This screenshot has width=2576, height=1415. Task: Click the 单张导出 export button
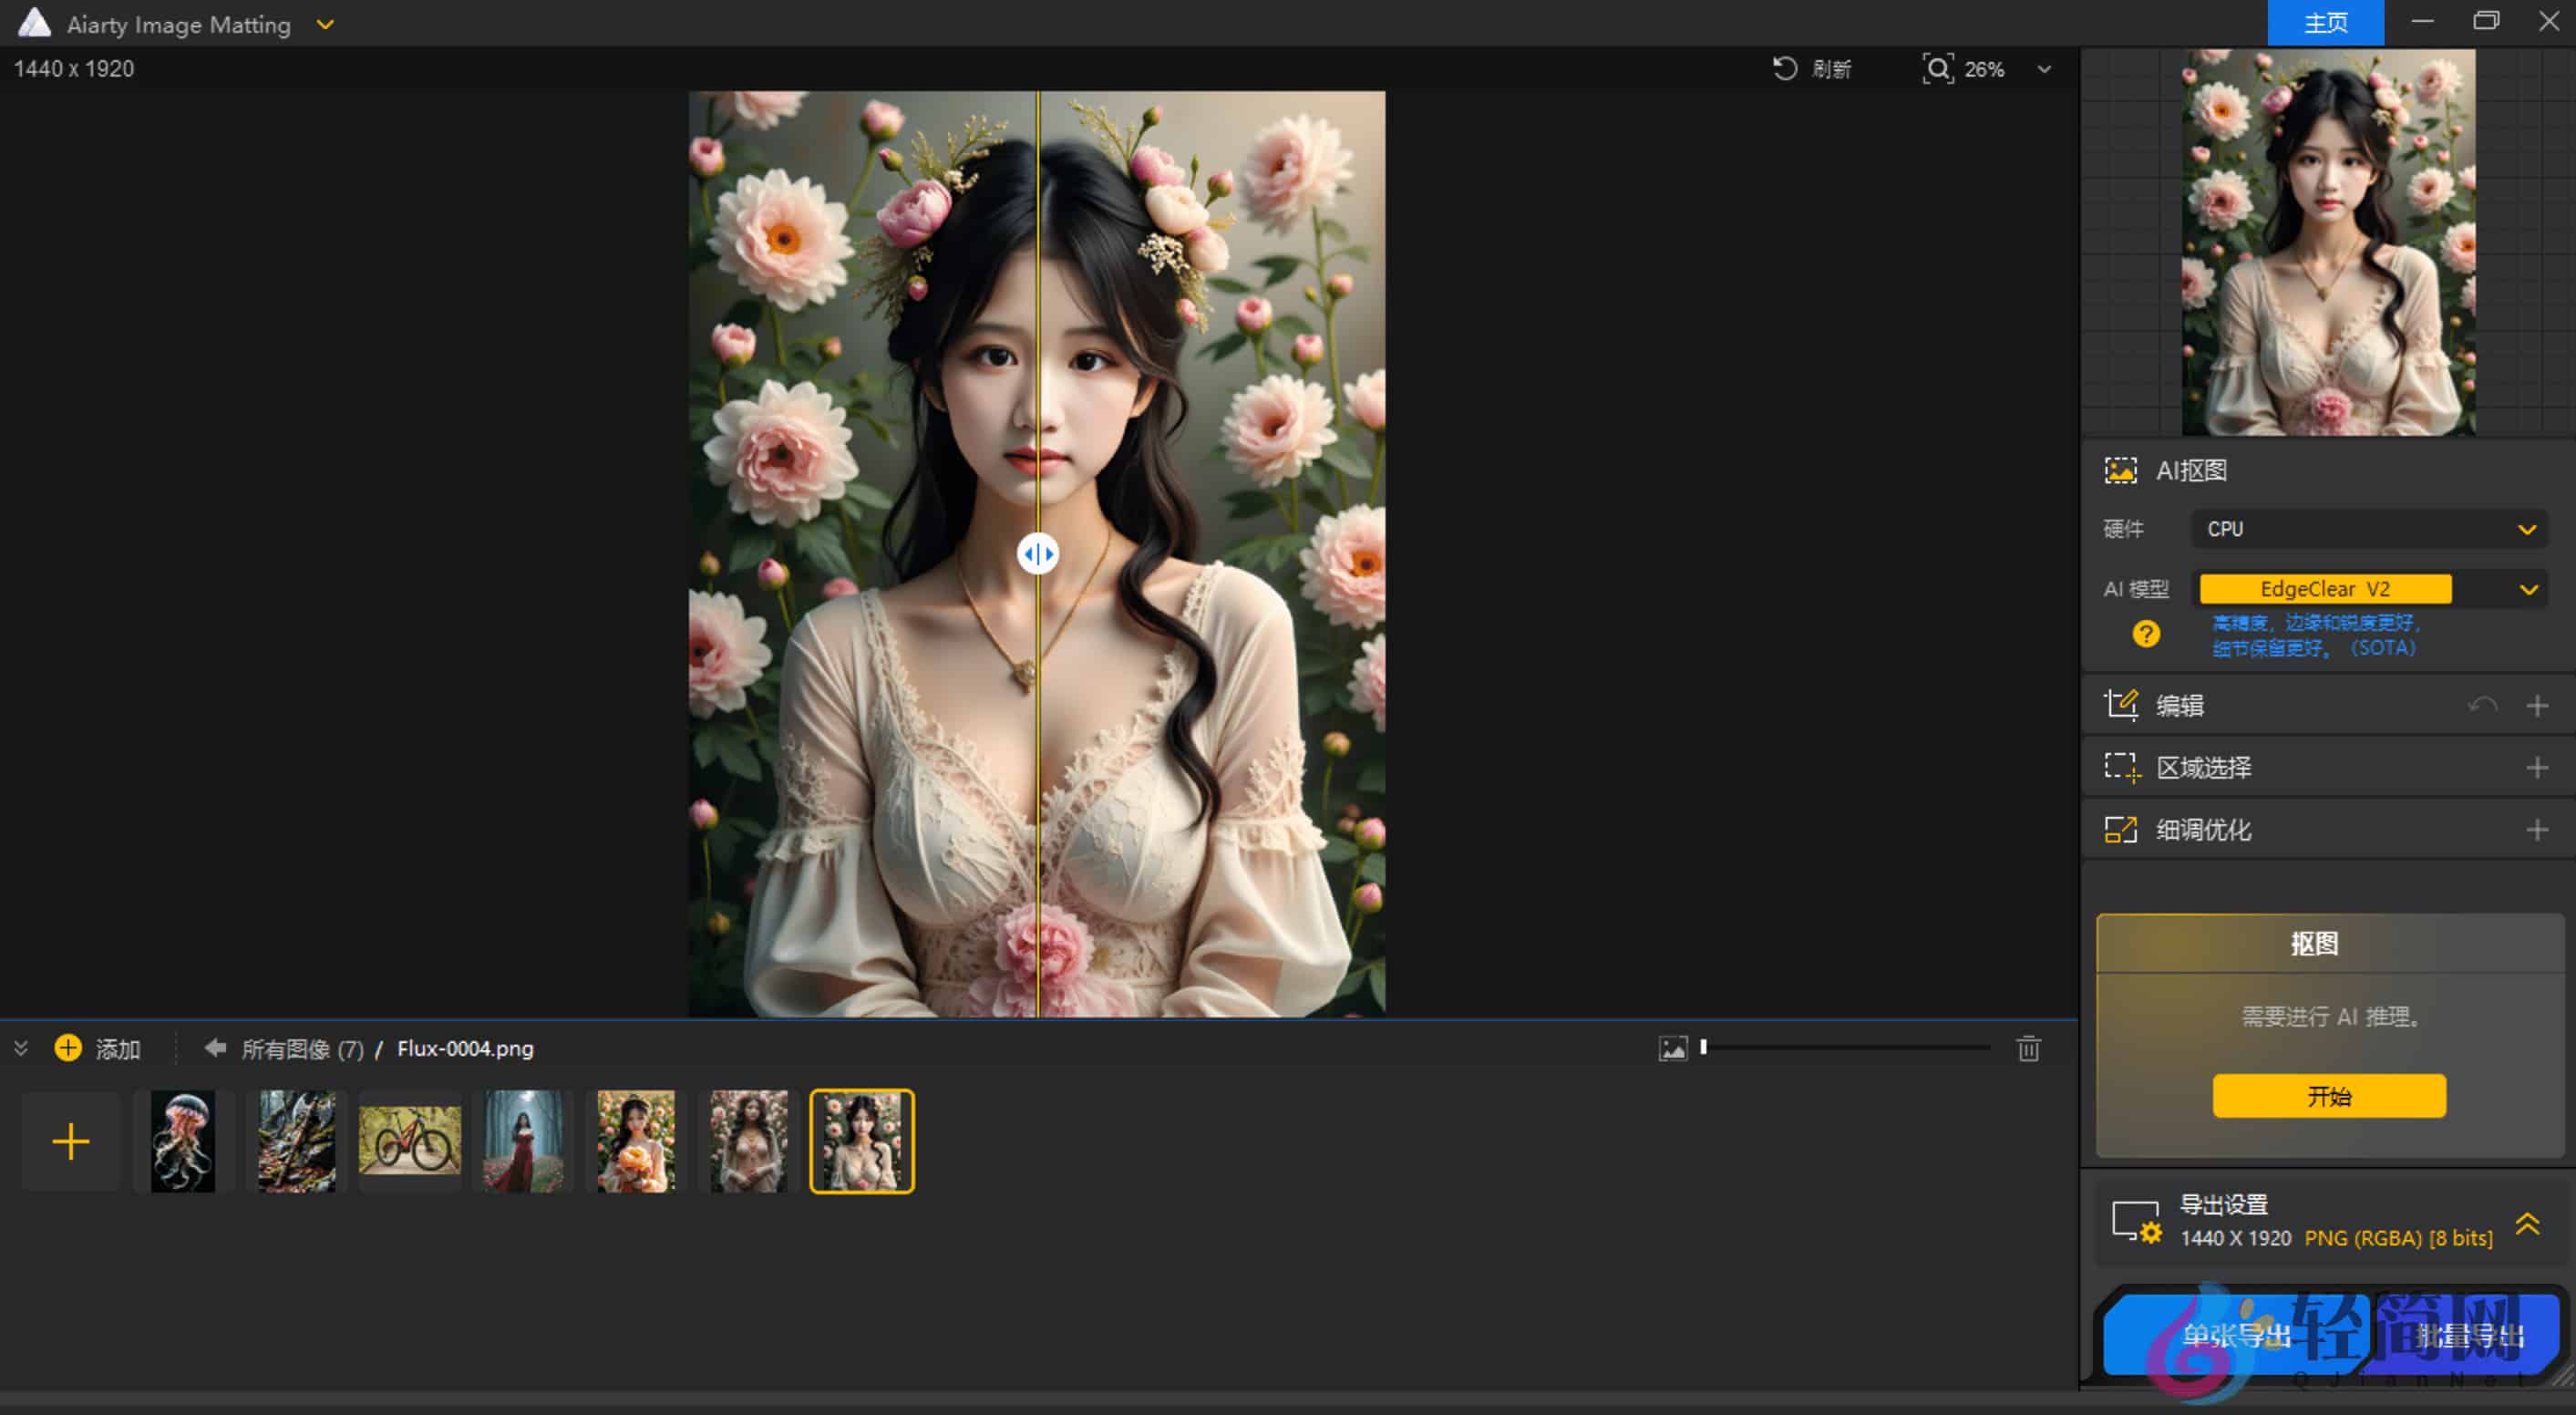tap(2236, 1337)
